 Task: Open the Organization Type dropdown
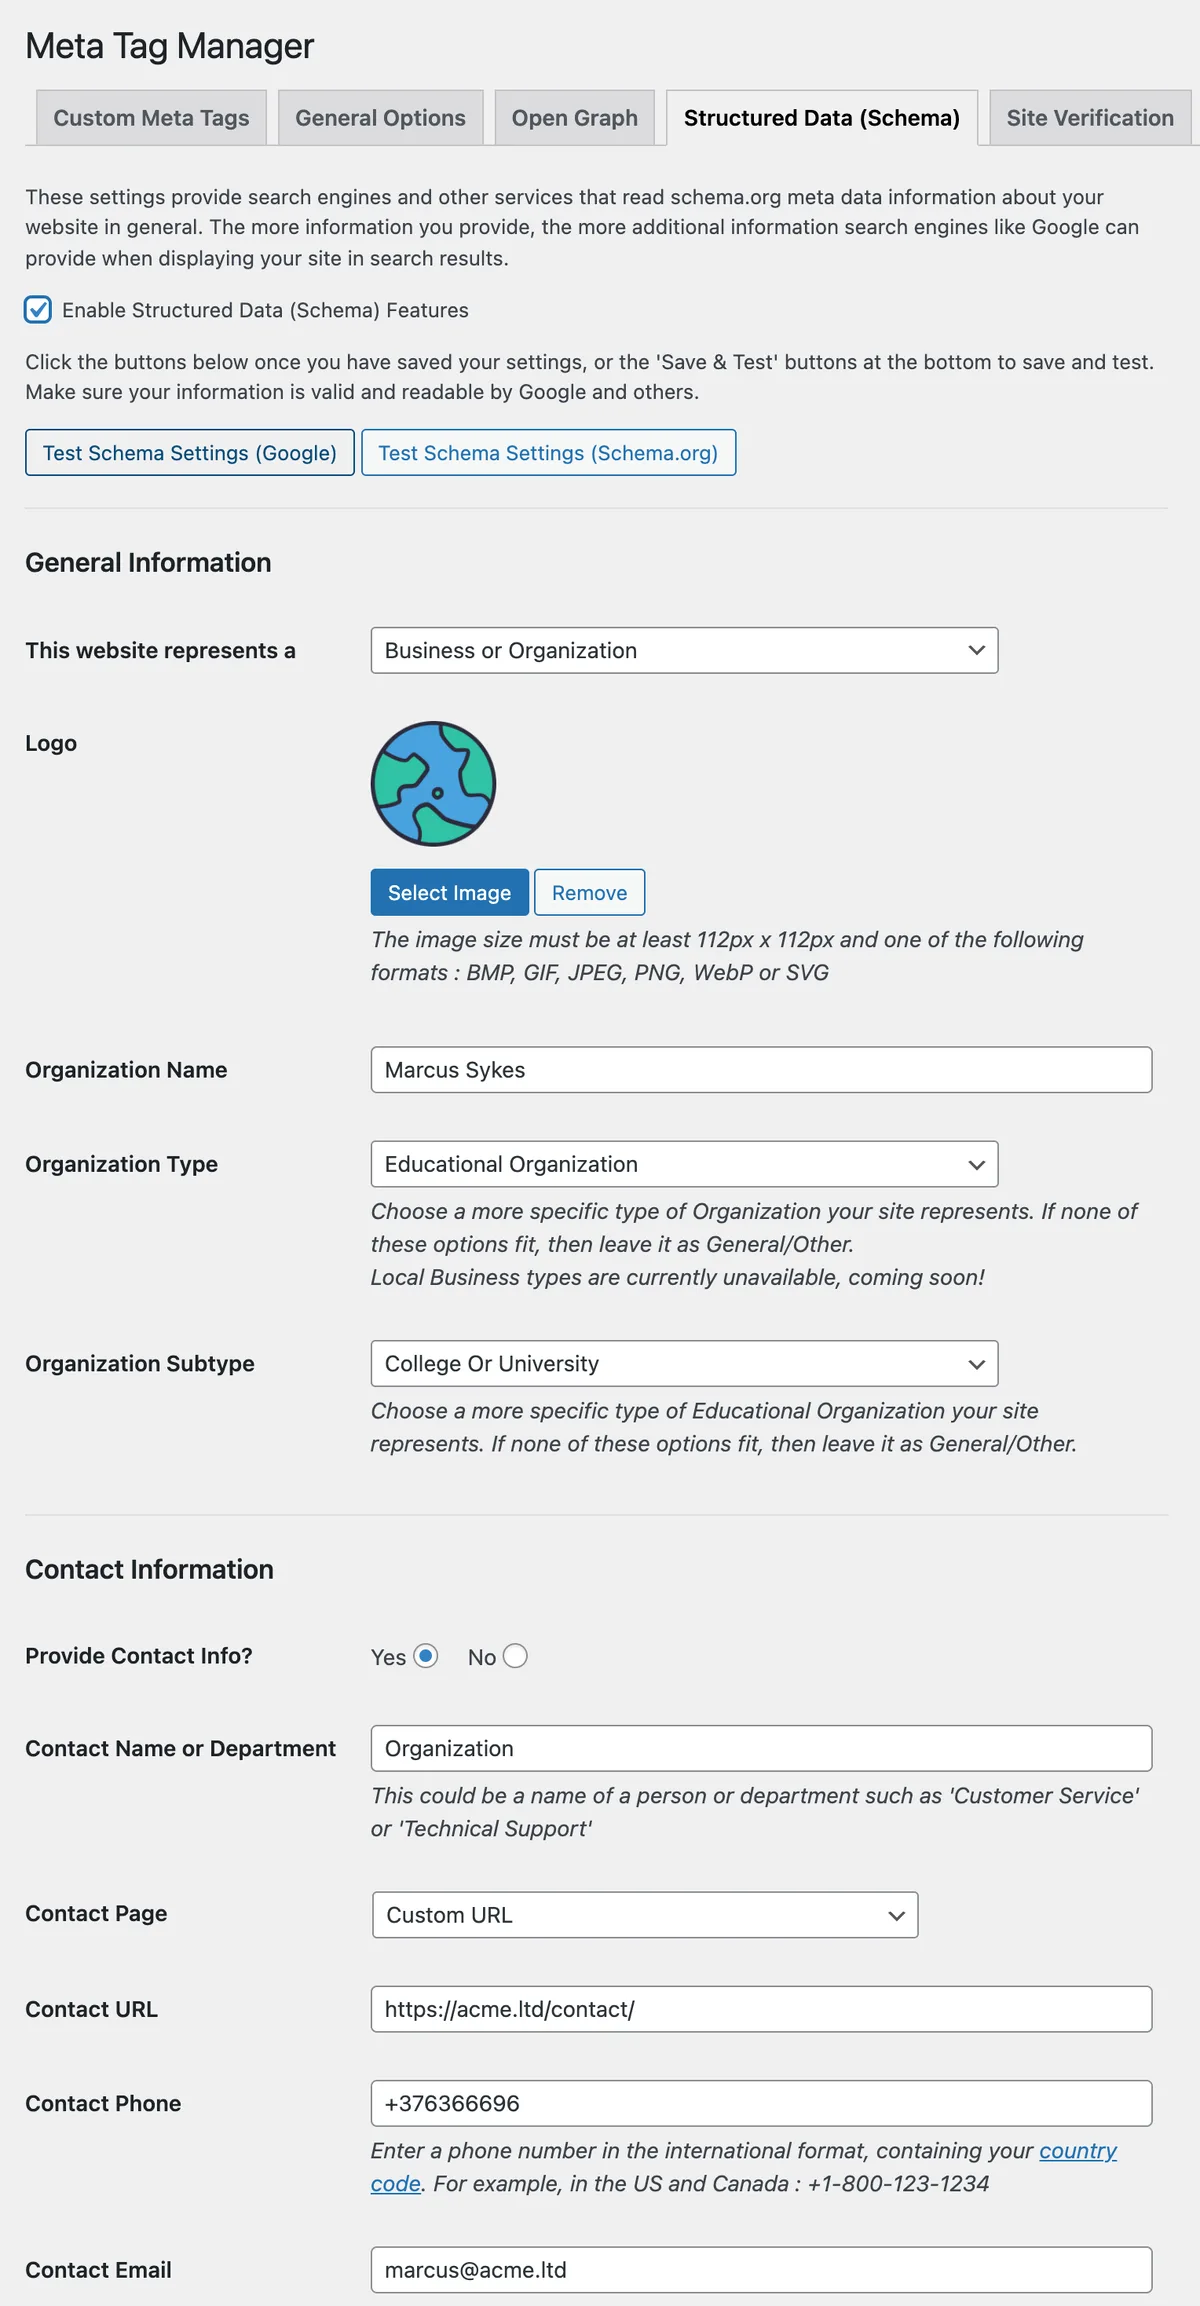pos(684,1164)
